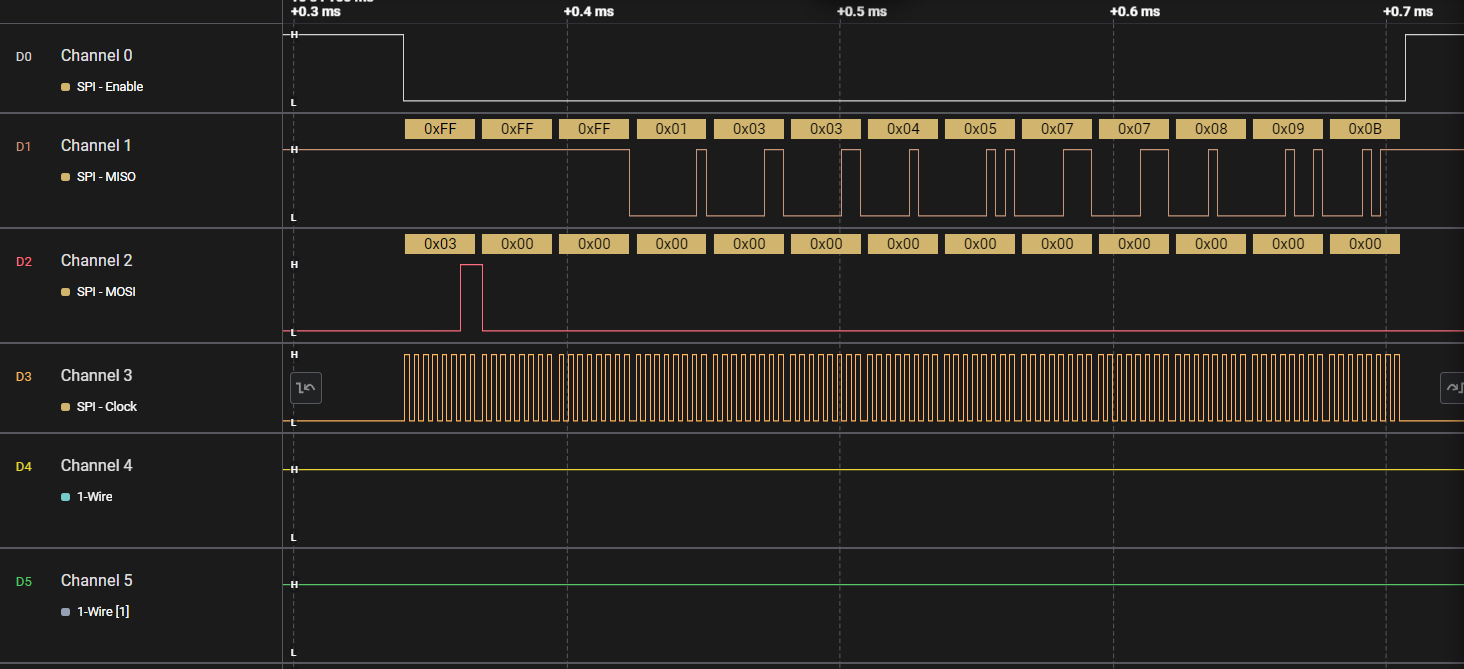The image size is (1464, 669).
Task: Select the MOSI 0x03 decoded byte bubble
Action: point(440,244)
